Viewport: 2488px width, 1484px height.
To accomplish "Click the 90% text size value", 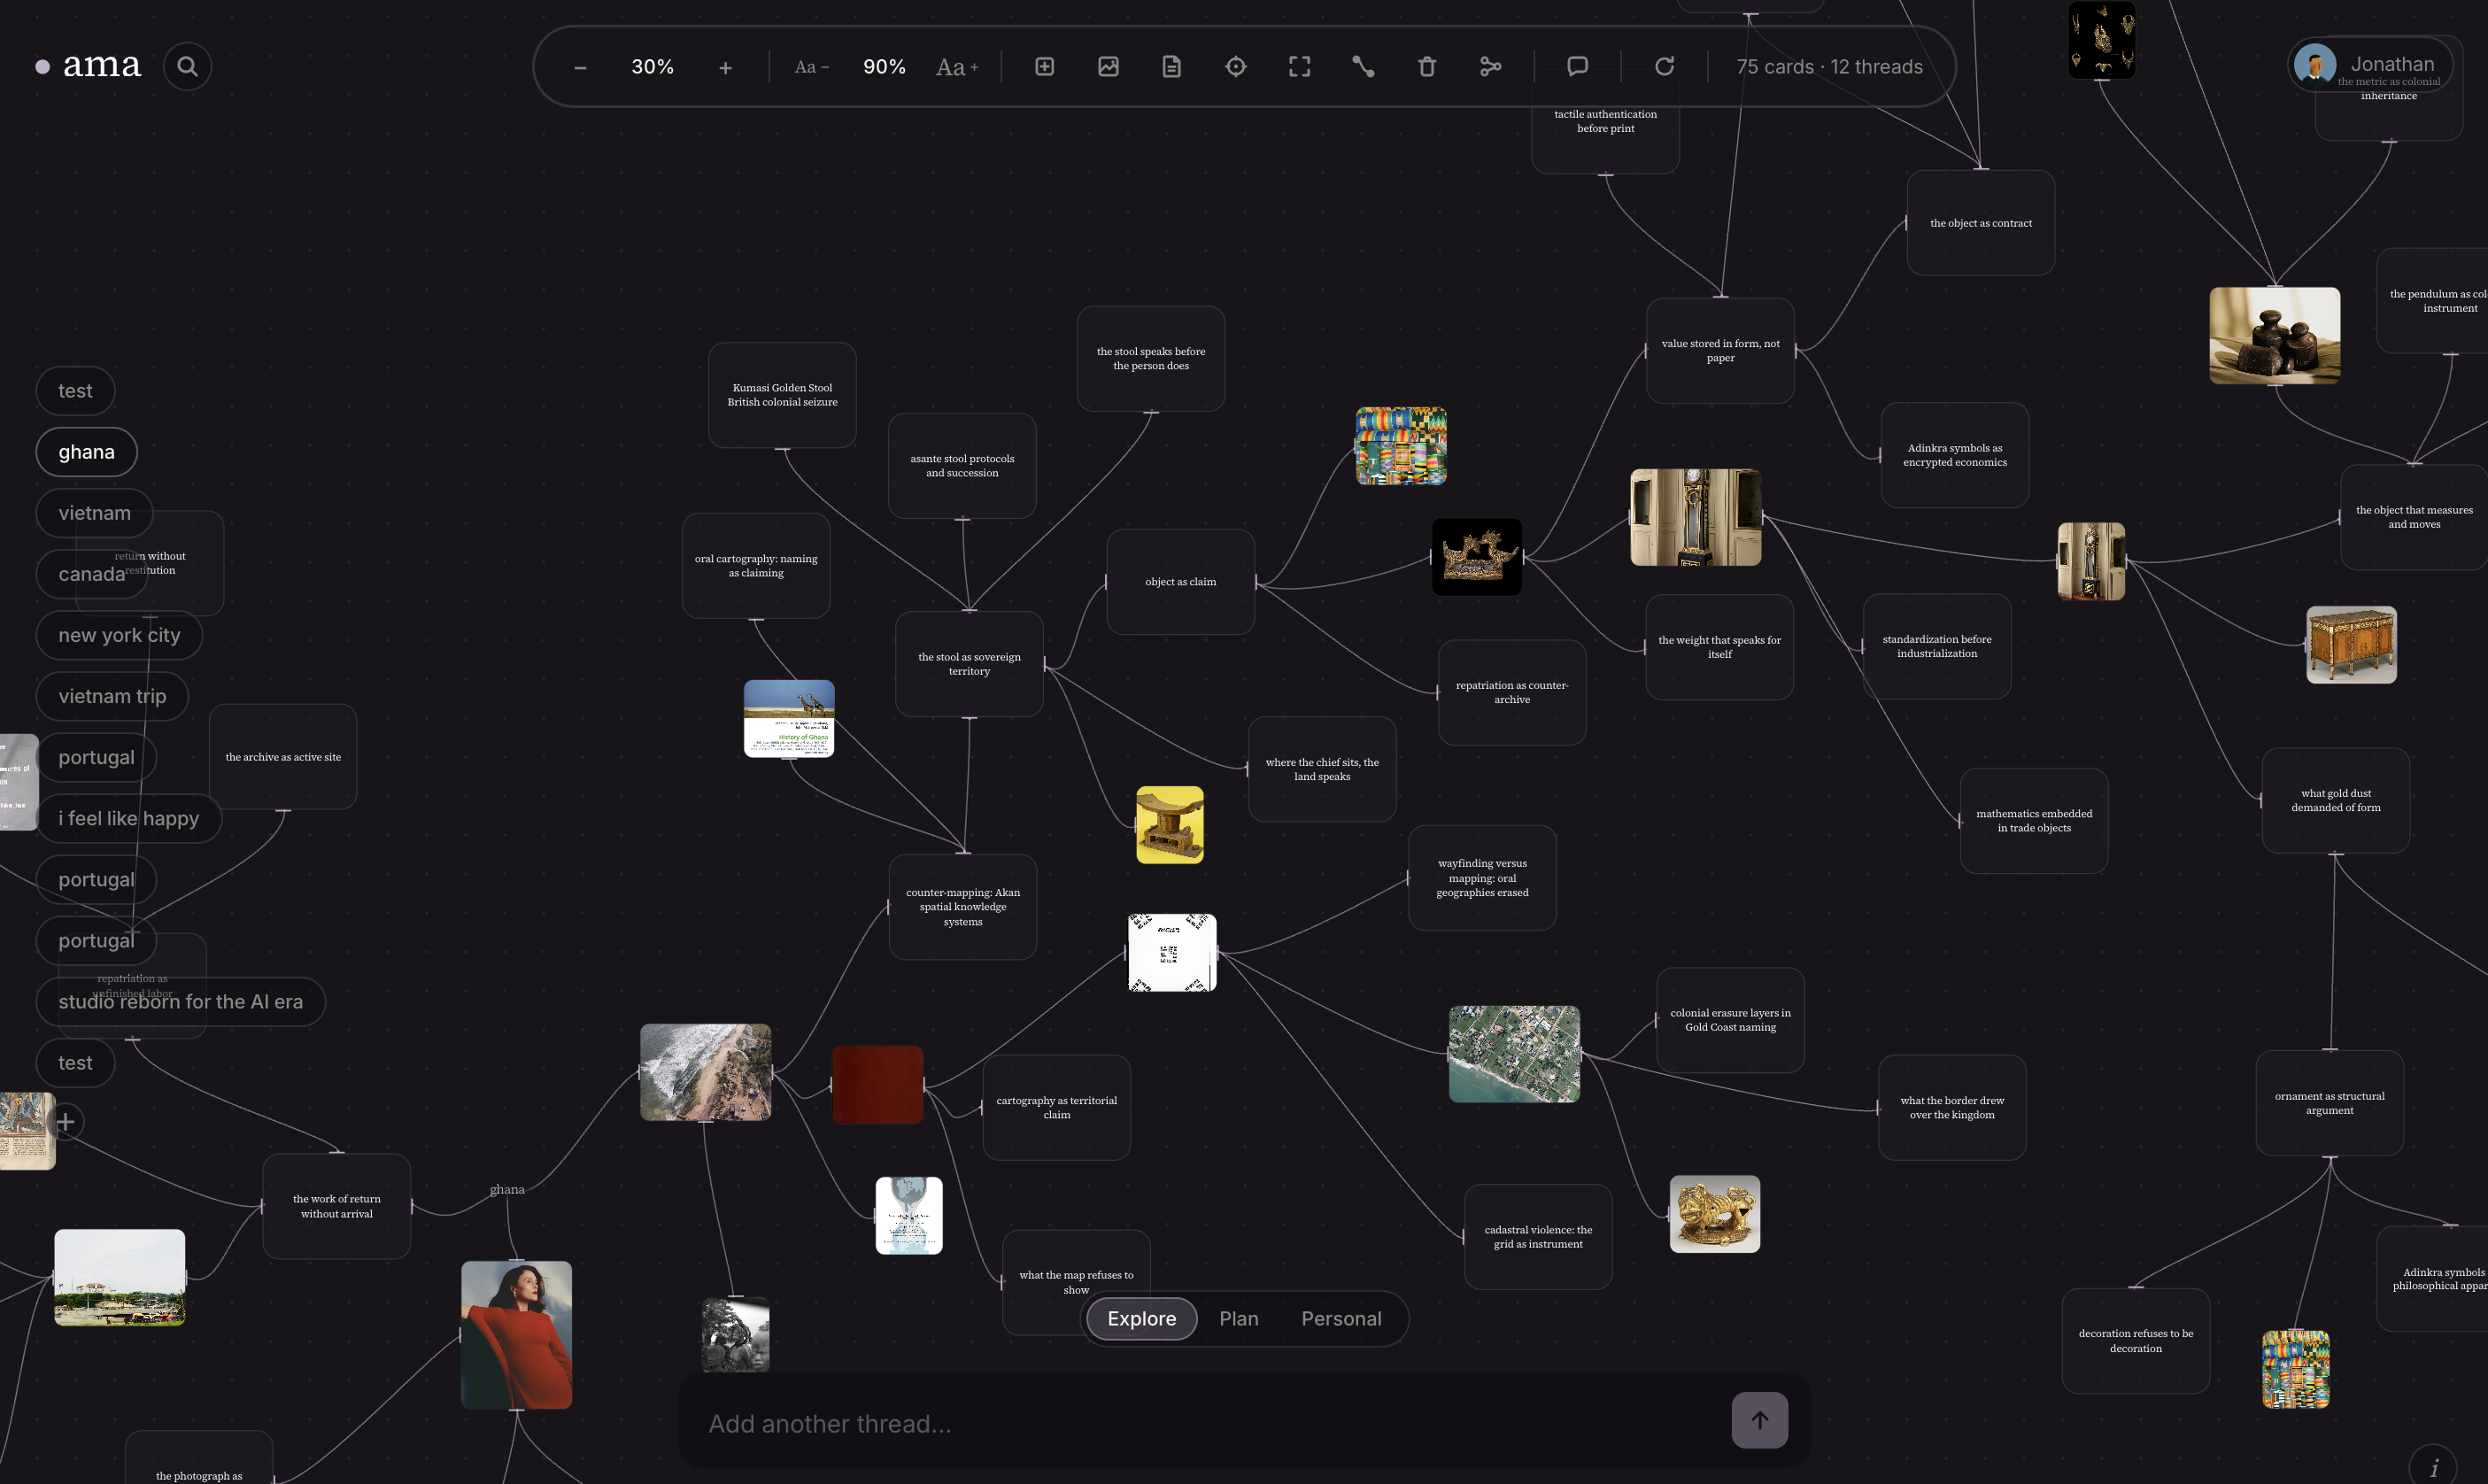I will (884, 67).
